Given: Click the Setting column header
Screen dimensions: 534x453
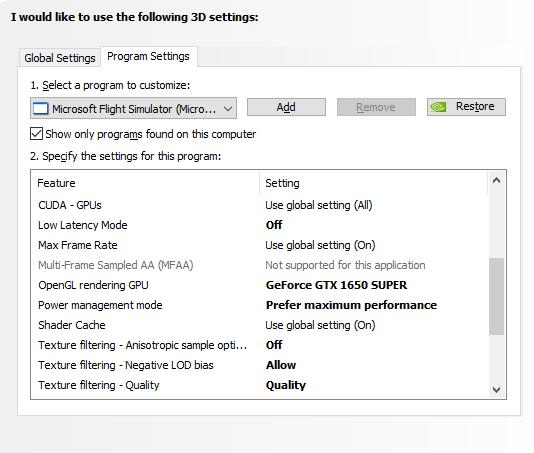Looking at the screenshot, I should coord(374,183).
